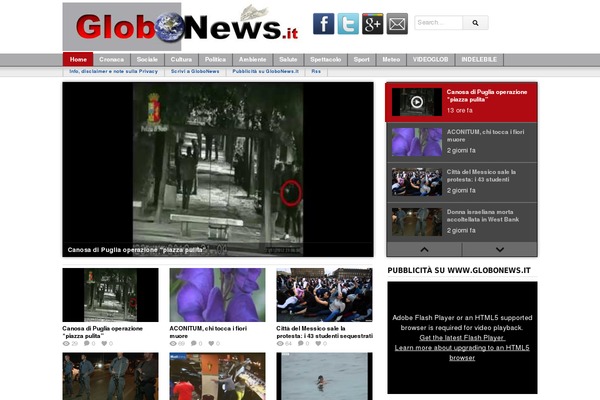600x400 pixels.
Task: Open grid thumbnail Canosa di Puglia operazione
Action: [x=111, y=295]
